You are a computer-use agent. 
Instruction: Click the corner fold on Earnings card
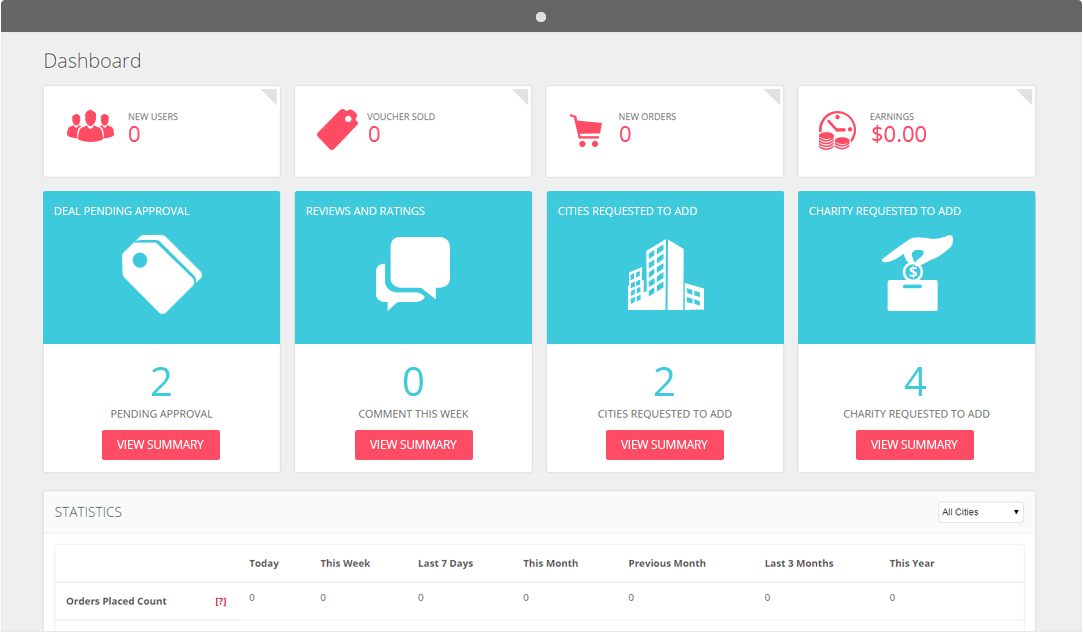(1025, 95)
